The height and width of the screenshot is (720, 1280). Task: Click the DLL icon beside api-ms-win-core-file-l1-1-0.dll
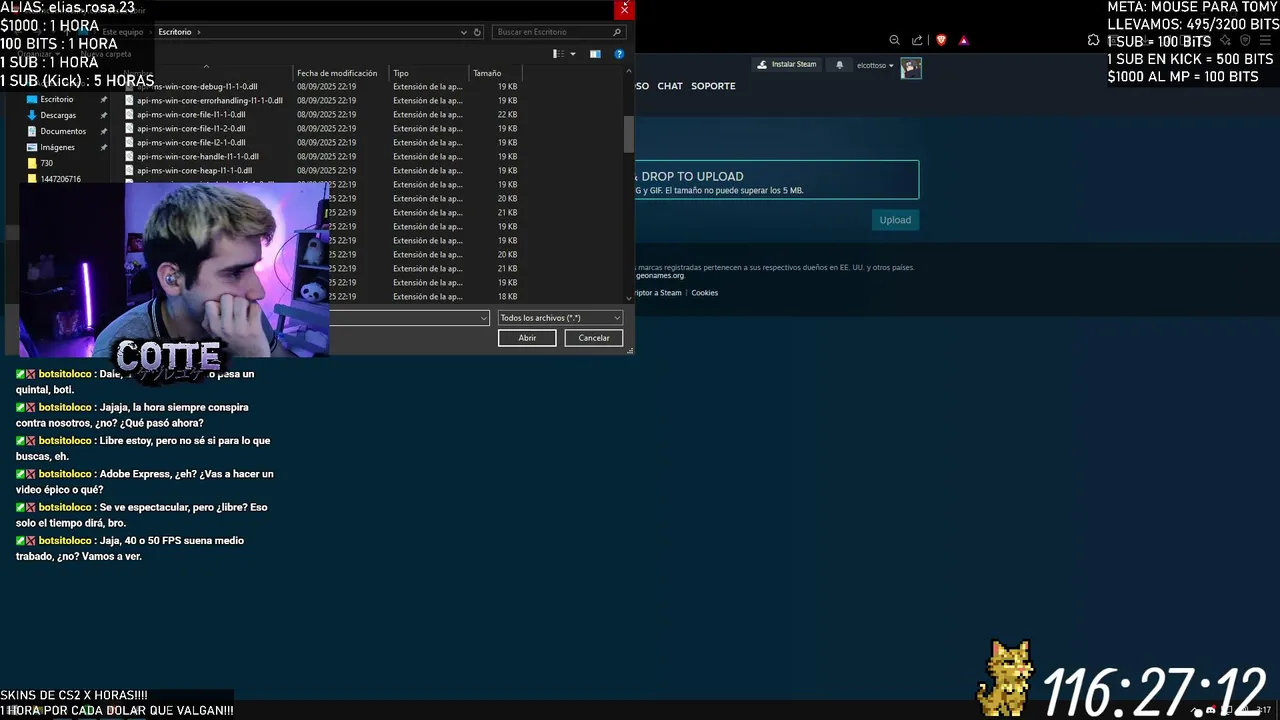[x=129, y=115]
